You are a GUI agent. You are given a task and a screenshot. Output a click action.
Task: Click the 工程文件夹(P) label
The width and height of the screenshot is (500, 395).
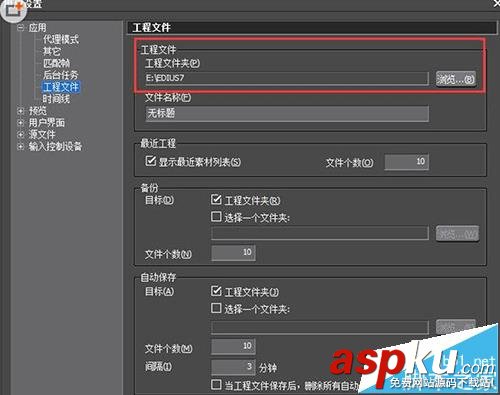pos(172,63)
